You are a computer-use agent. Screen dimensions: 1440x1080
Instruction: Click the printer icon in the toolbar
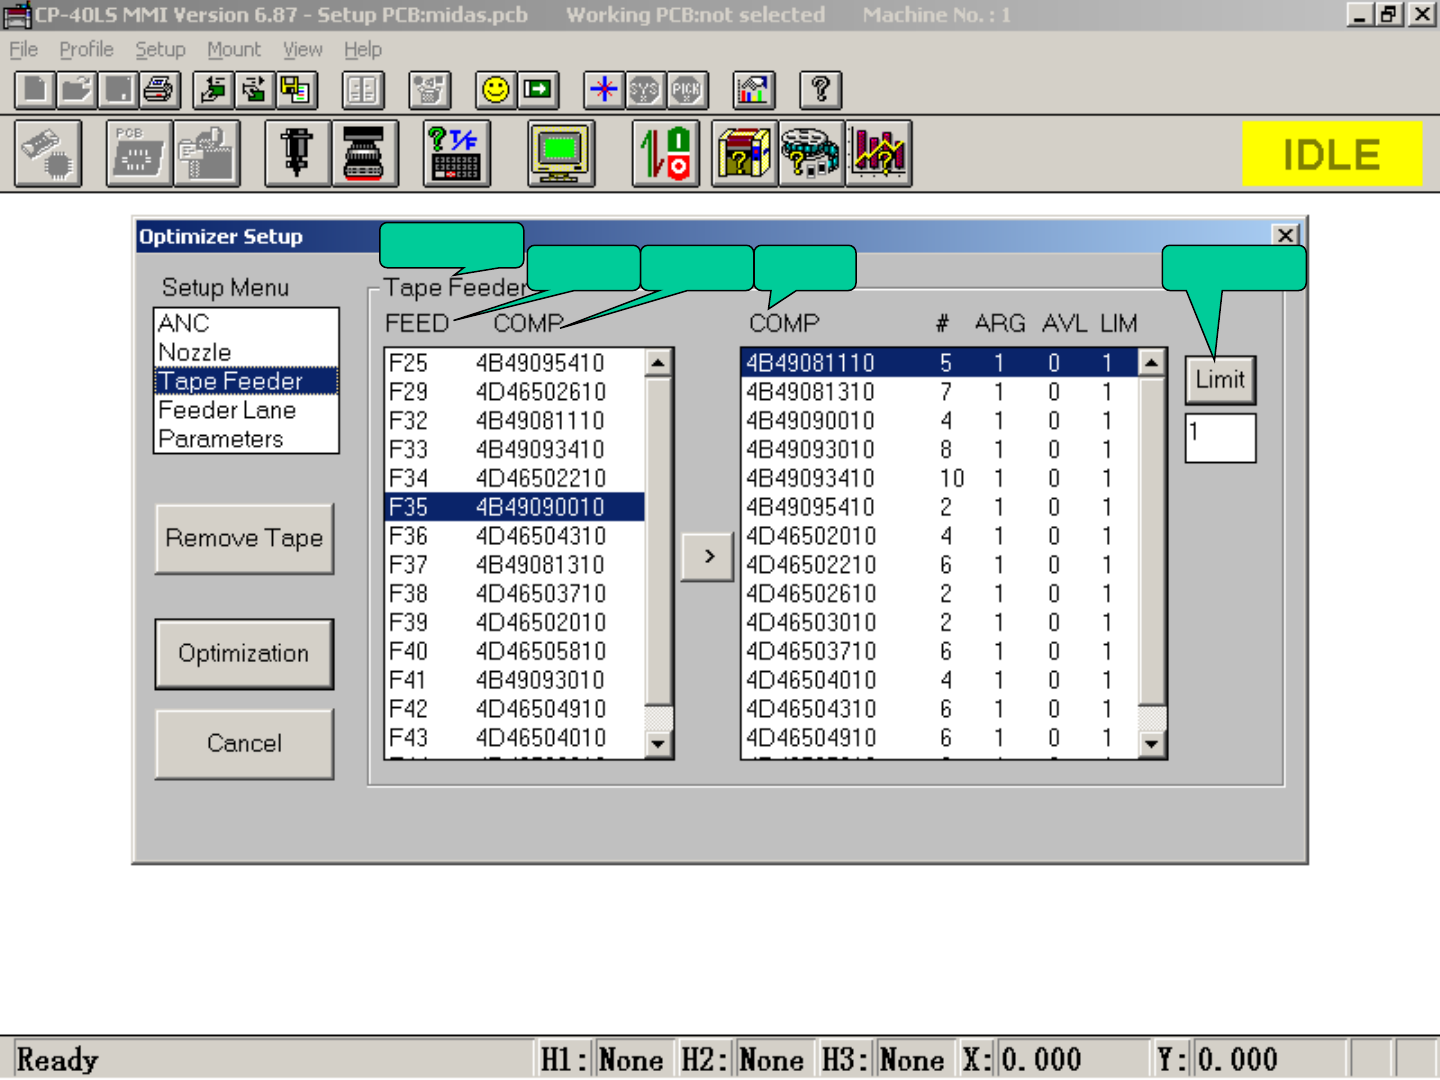(x=159, y=90)
